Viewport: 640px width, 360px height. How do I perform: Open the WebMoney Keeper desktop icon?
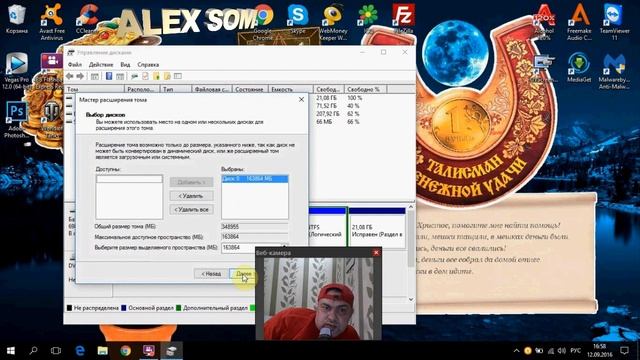[333, 22]
